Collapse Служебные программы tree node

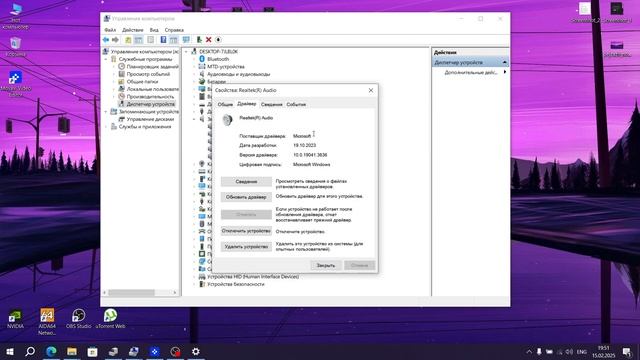tap(106, 59)
